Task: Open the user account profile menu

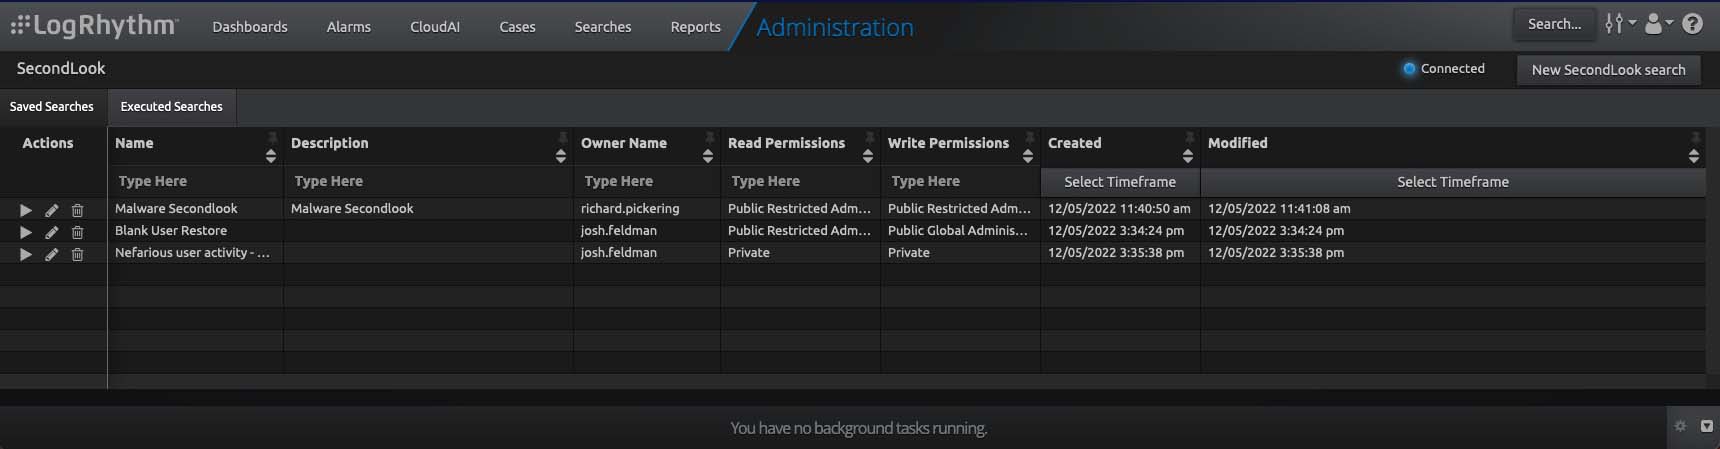Action: click(1657, 24)
